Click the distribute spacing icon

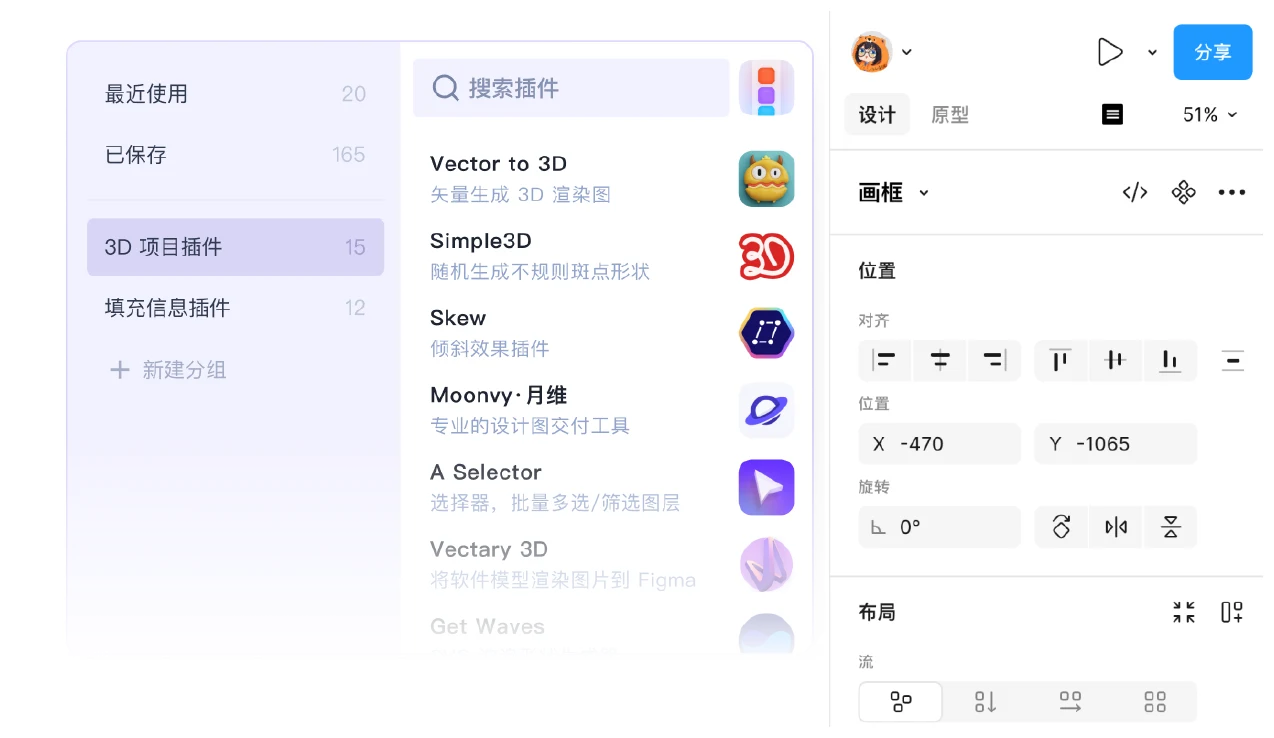click(x=1233, y=361)
